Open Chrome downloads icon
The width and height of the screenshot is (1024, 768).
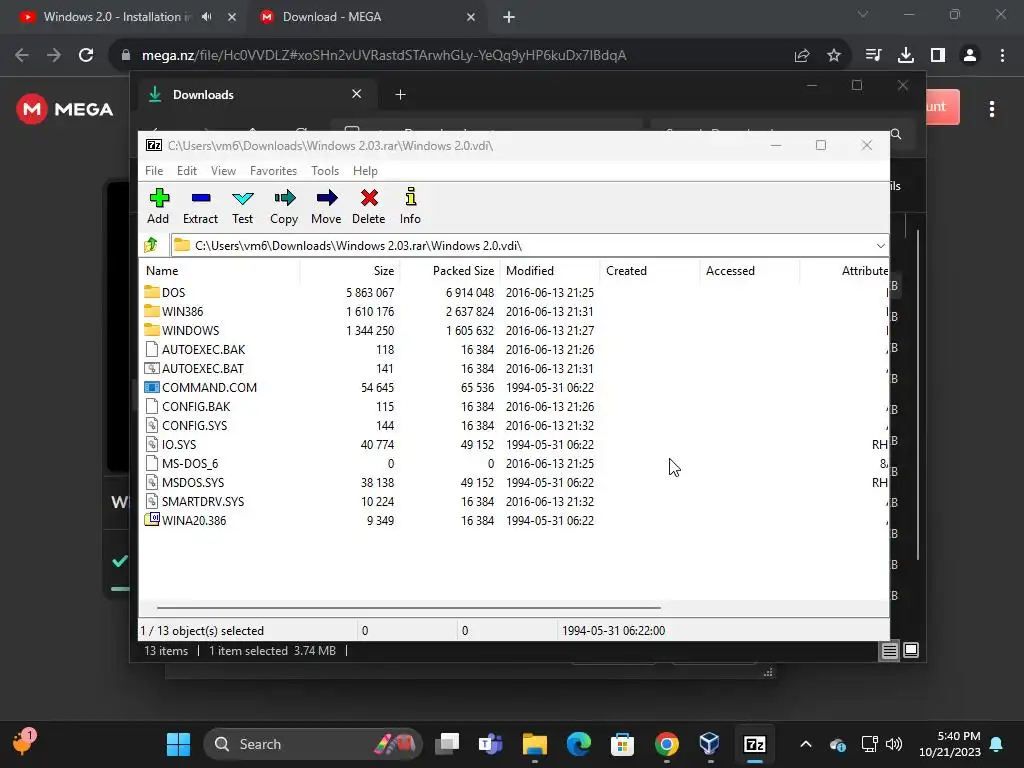click(906, 56)
